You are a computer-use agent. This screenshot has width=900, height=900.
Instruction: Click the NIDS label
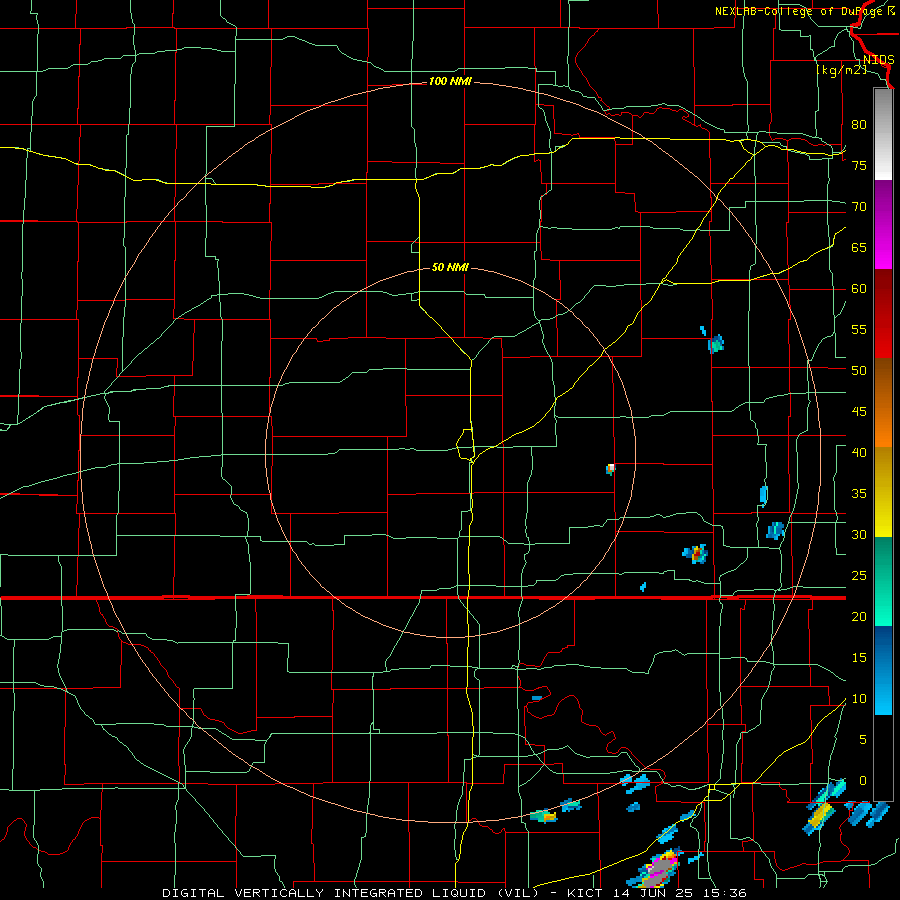click(878, 60)
